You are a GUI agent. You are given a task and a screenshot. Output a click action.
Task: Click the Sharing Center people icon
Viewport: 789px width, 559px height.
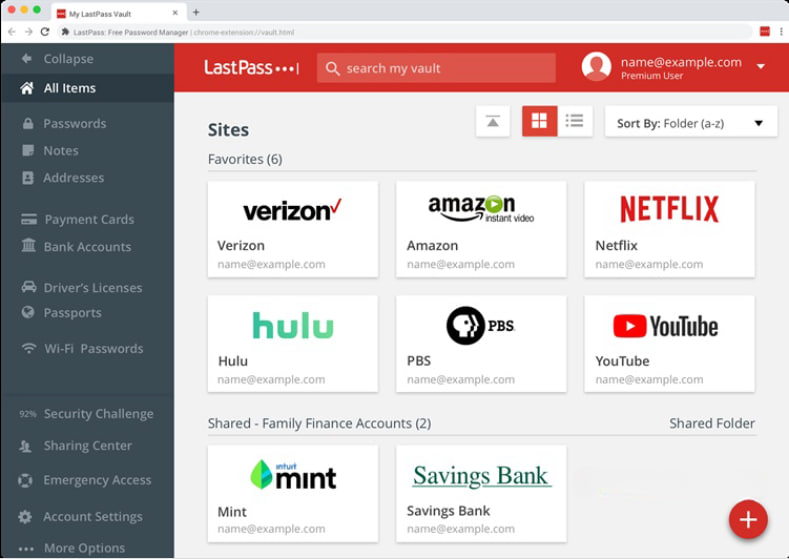point(25,446)
